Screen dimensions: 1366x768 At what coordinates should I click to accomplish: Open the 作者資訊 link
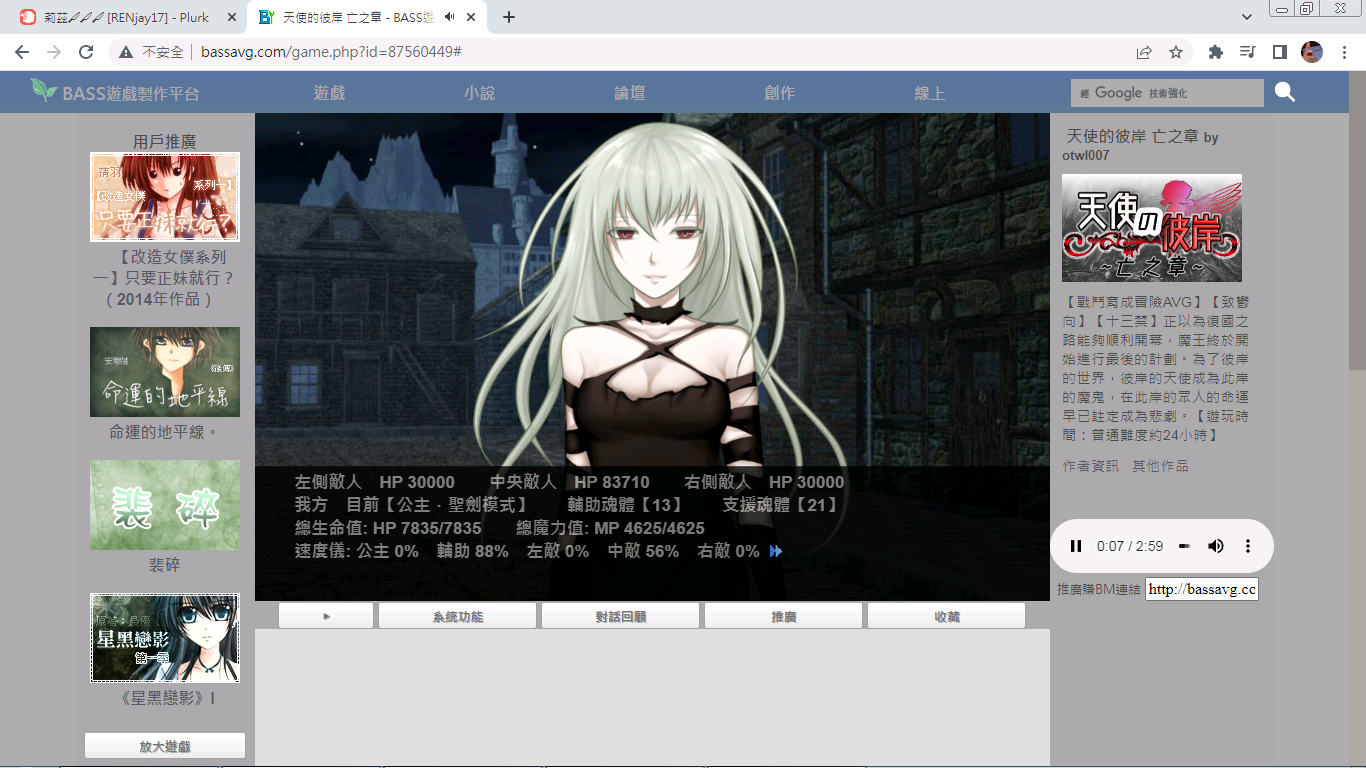pos(1091,466)
